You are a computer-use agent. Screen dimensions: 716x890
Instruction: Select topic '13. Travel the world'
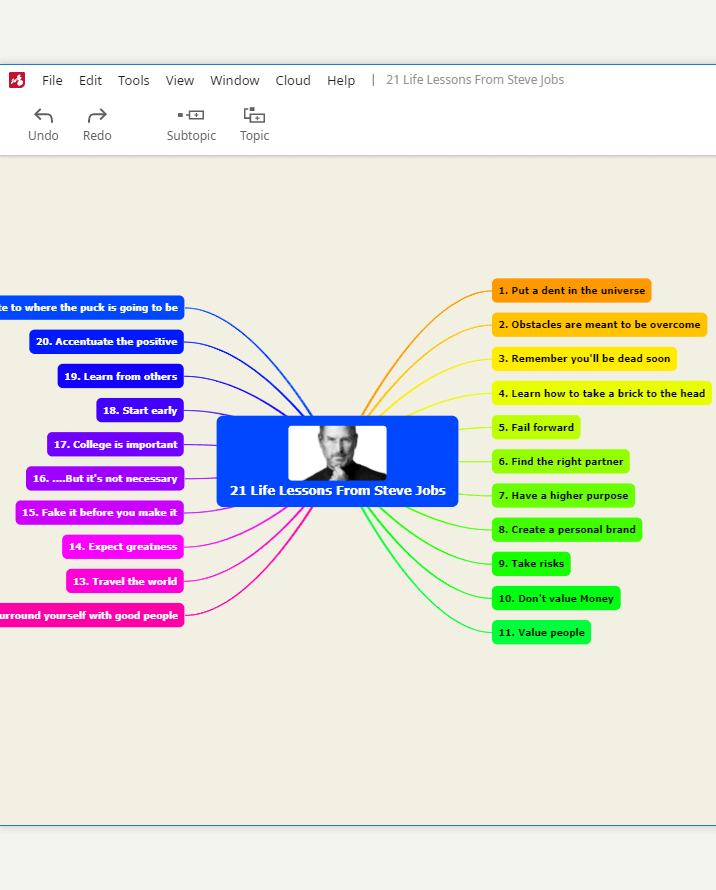point(125,581)
